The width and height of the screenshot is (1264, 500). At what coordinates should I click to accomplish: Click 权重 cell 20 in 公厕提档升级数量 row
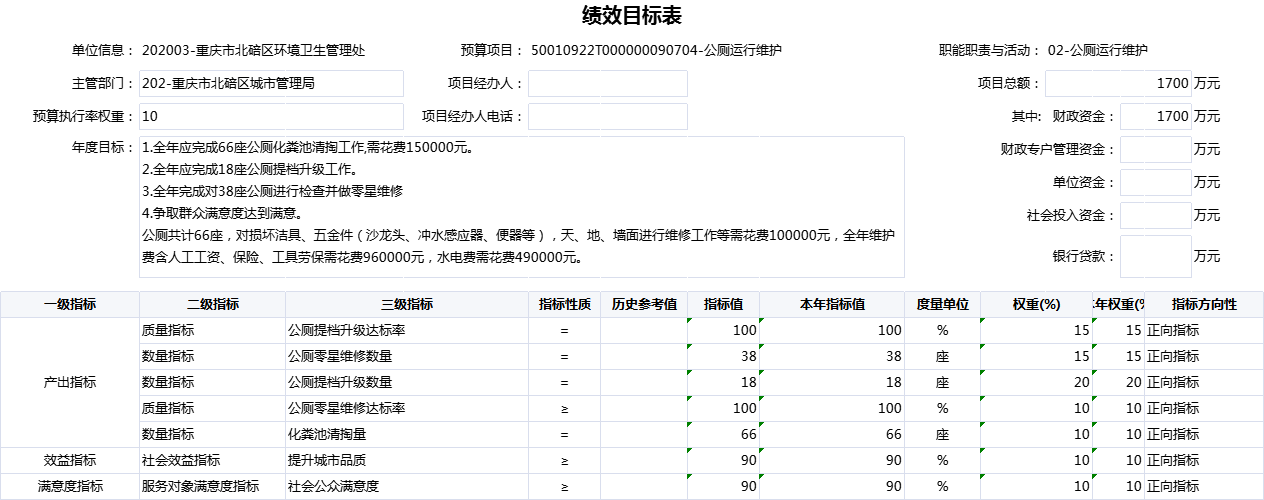[1036, 383]
